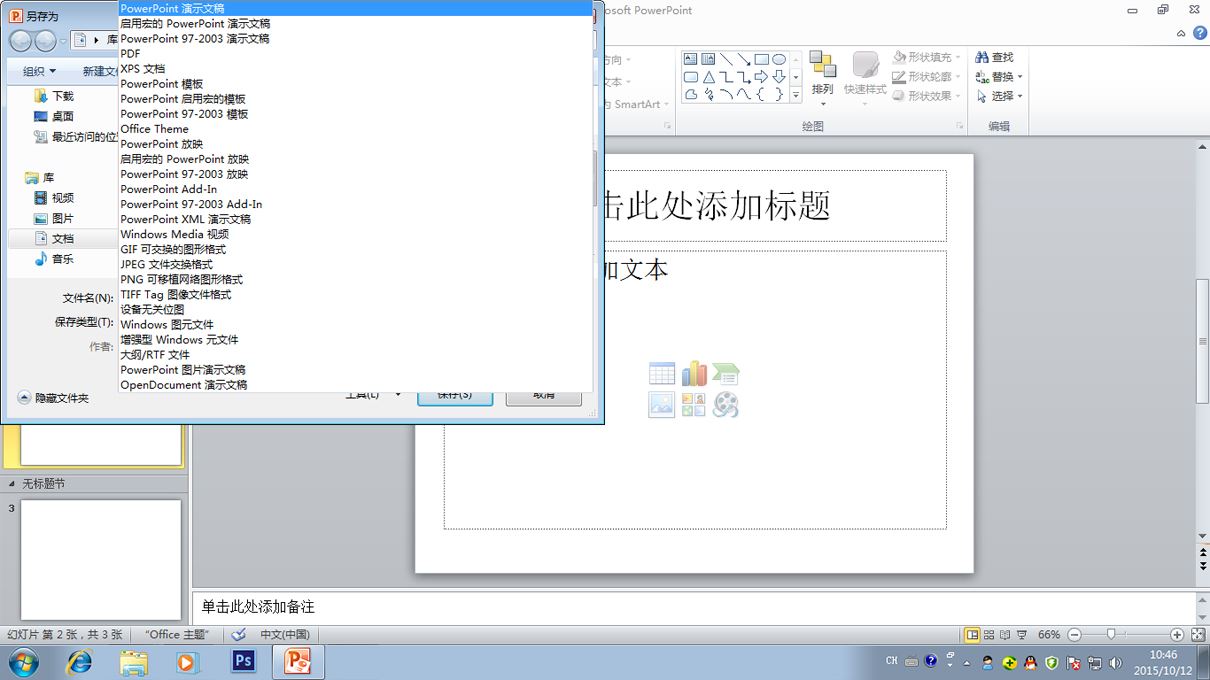
Task: Click the zoom slider handle
Action: pos(1111,634)
